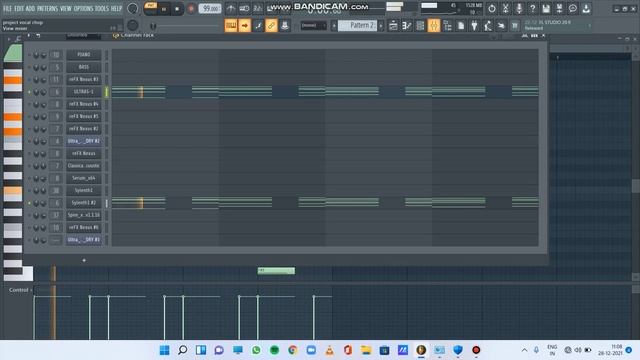Open the chat bubble icon
Viewport: 640px width, 360px height.
[573, 9]
